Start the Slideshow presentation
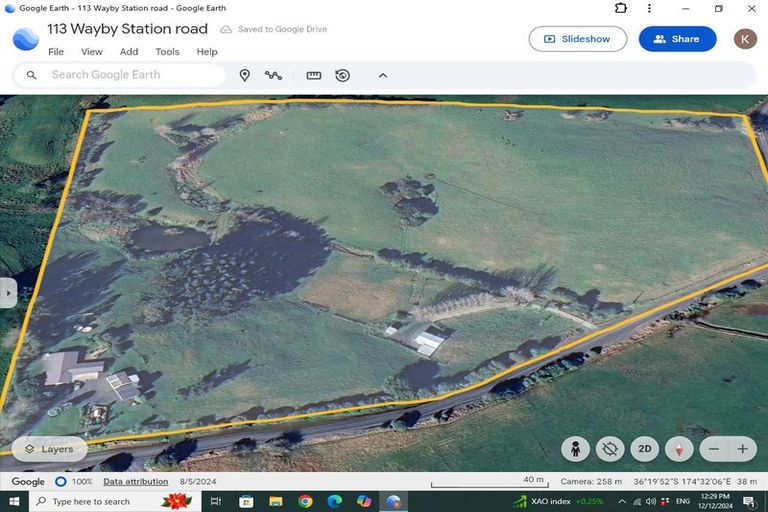Screen dimensions: 768x512 577,39
